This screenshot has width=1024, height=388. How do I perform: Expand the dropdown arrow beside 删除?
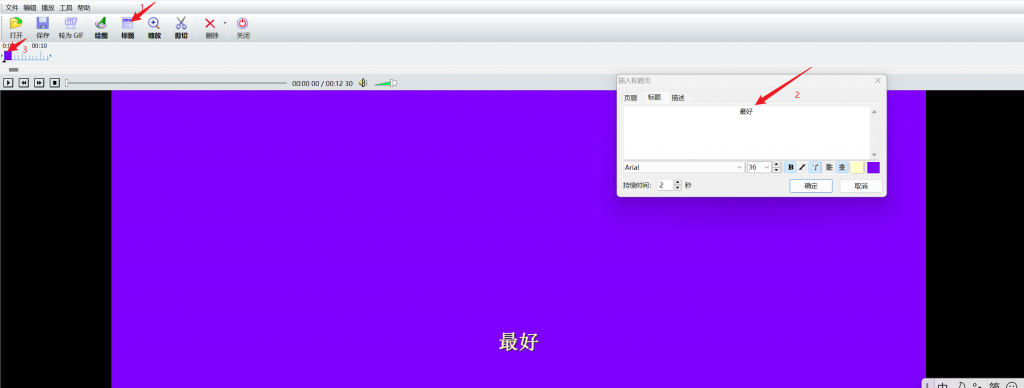pyautogui.click(x=225, y=24)
